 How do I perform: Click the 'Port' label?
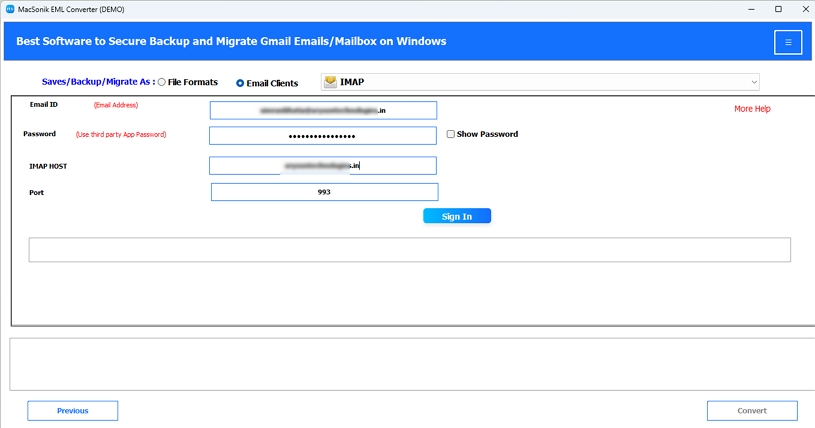click(x=36, y=192)
